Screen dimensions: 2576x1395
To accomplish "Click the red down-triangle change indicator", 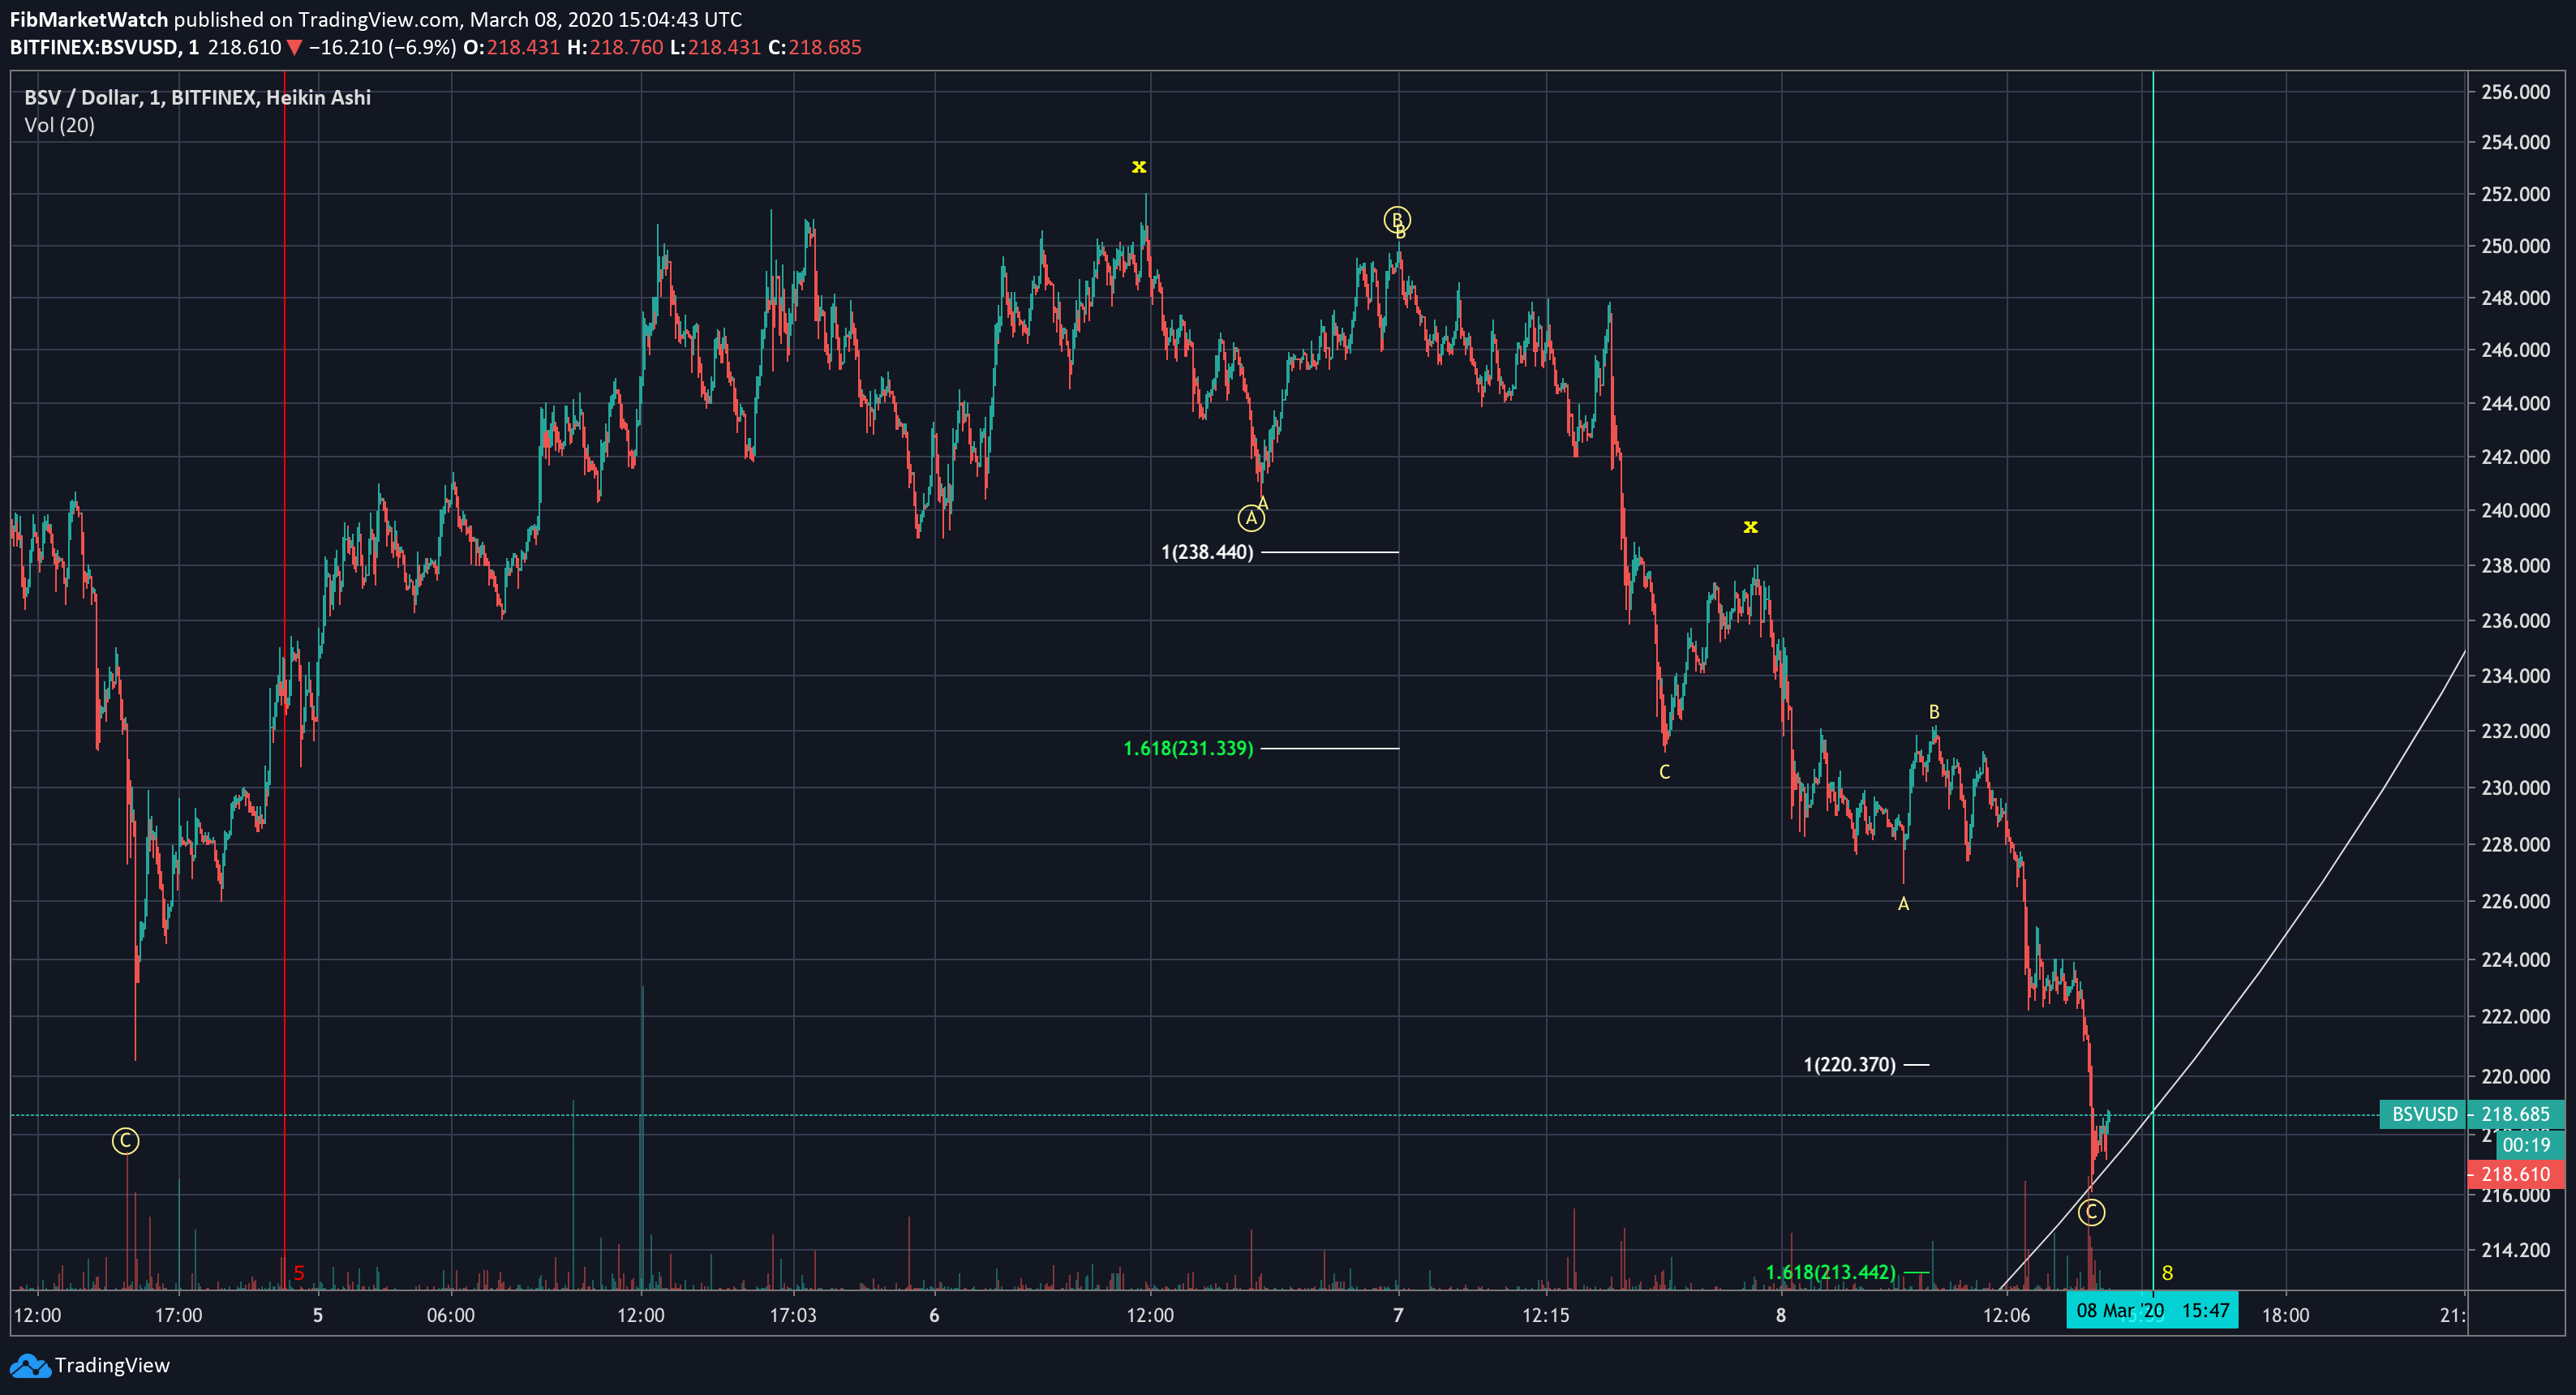I will point(294,48).
